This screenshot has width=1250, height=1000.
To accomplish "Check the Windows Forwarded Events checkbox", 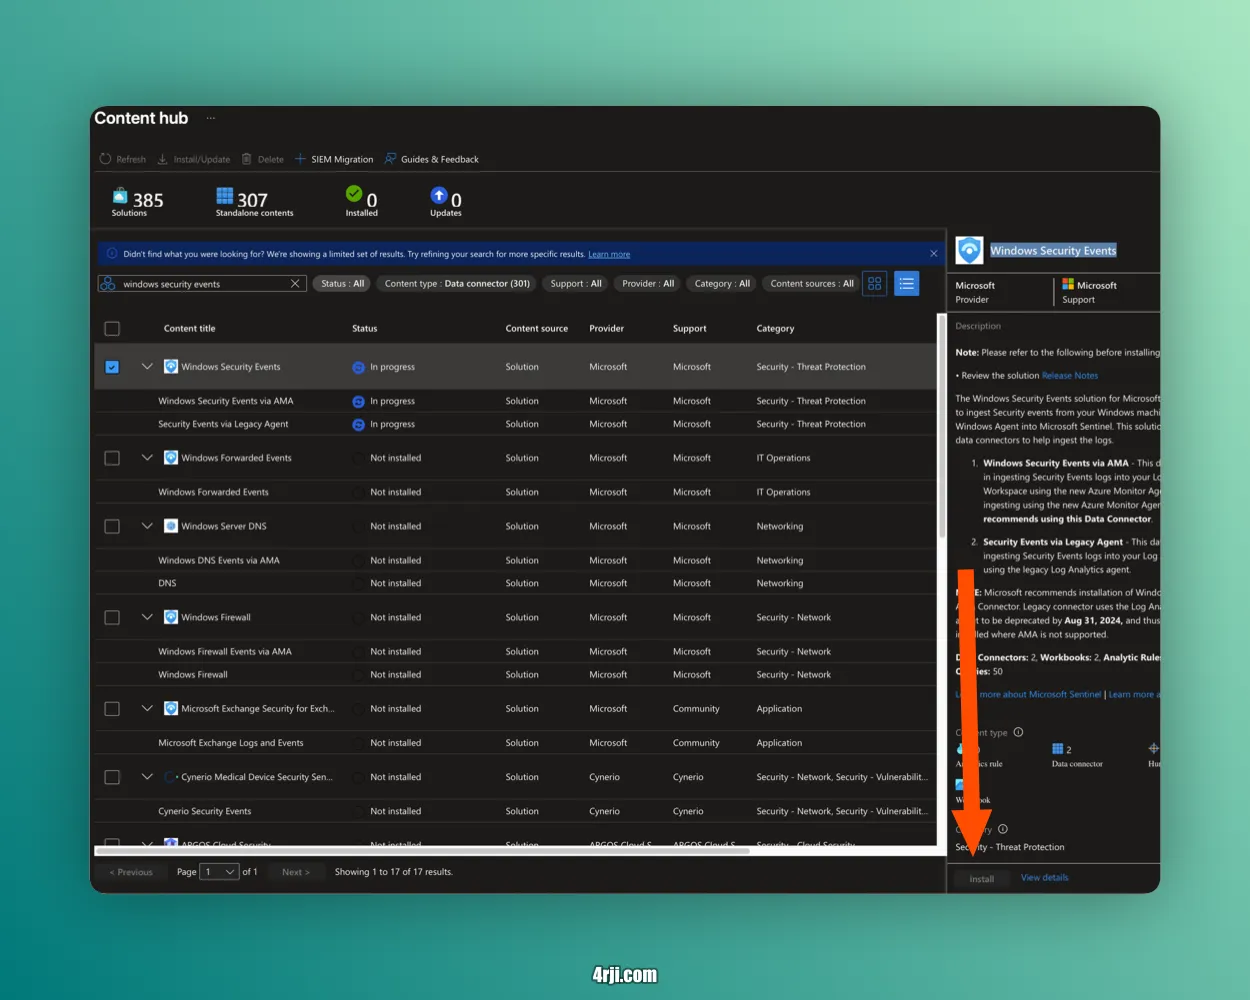I will pyautogui.click(x=112, y=458).
